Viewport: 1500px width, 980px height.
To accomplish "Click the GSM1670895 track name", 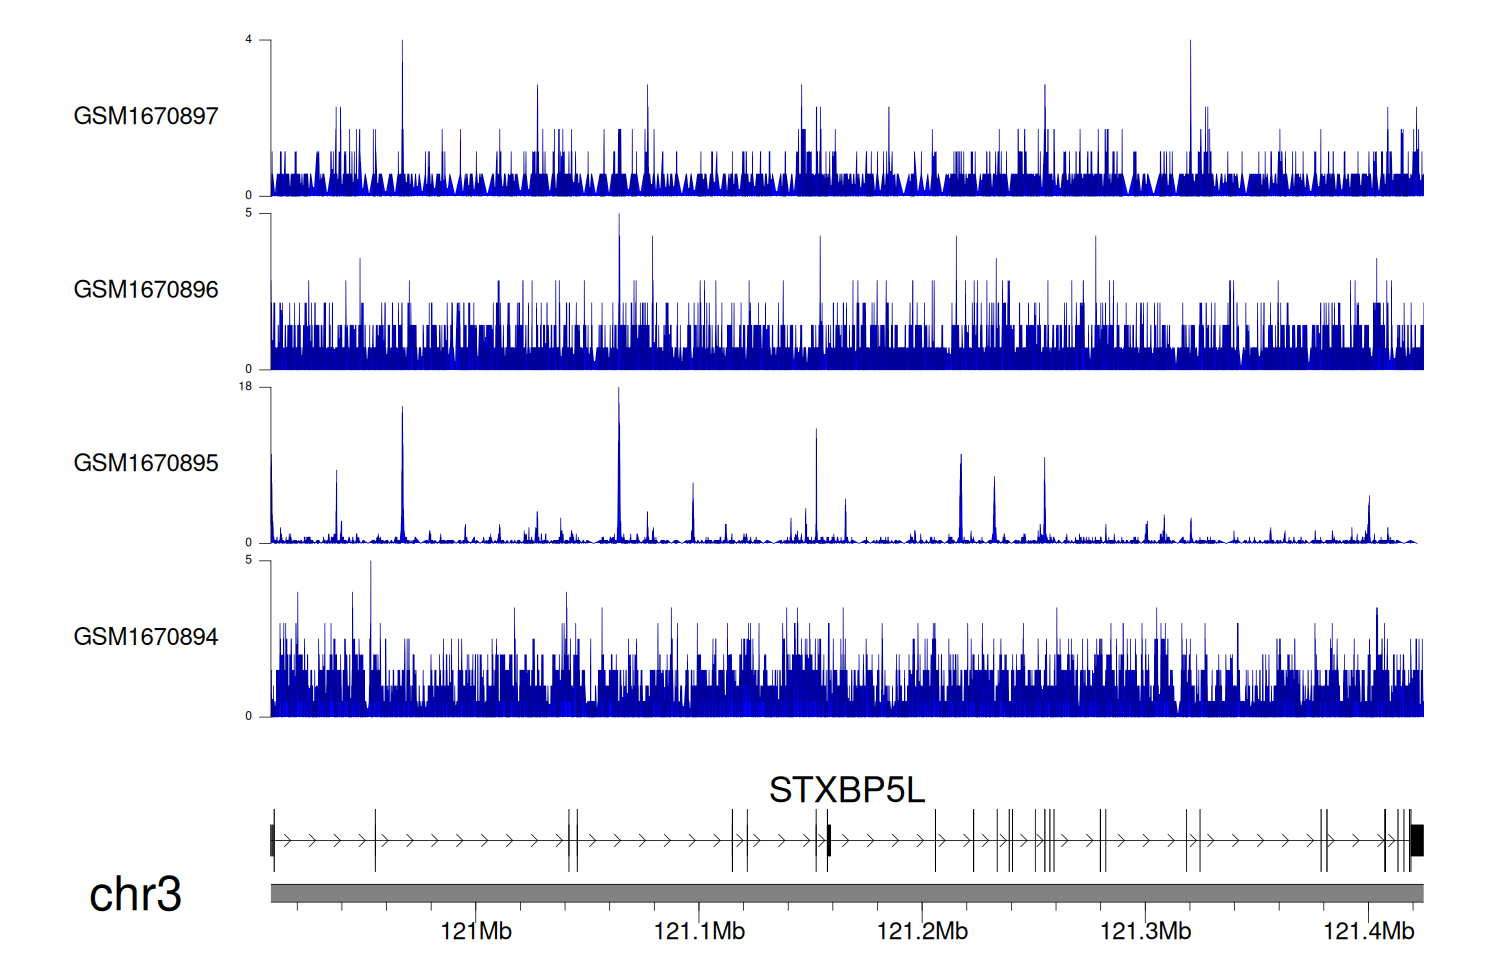I will pyautogui.click(x=146, y=463).
